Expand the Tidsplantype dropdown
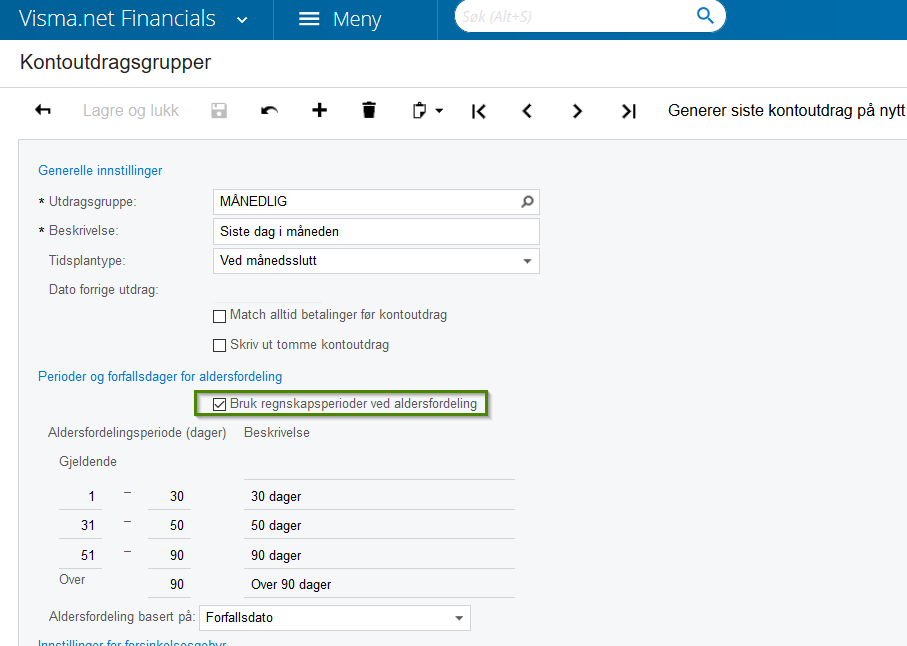Viewport: 907px width, 646px height. coord(527,262)
